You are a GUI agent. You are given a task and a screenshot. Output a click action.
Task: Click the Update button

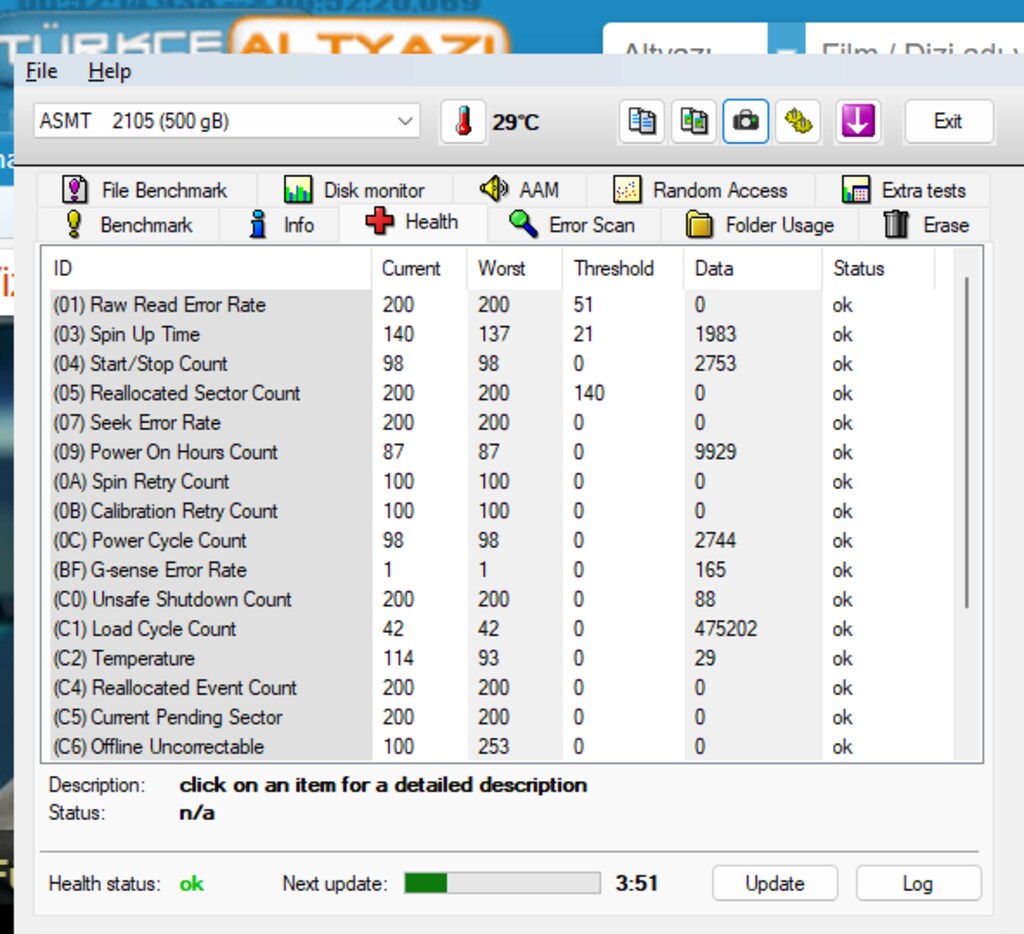pos(775,883)
